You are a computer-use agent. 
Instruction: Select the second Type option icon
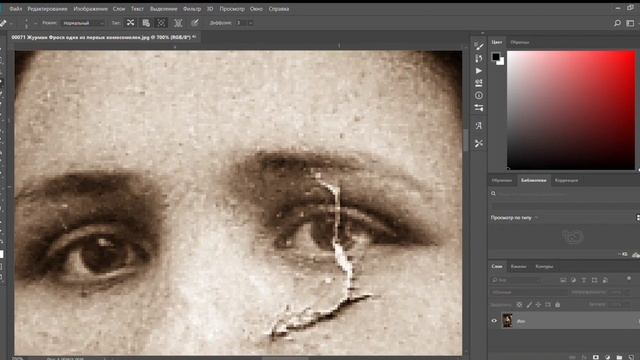click(146, 23)
